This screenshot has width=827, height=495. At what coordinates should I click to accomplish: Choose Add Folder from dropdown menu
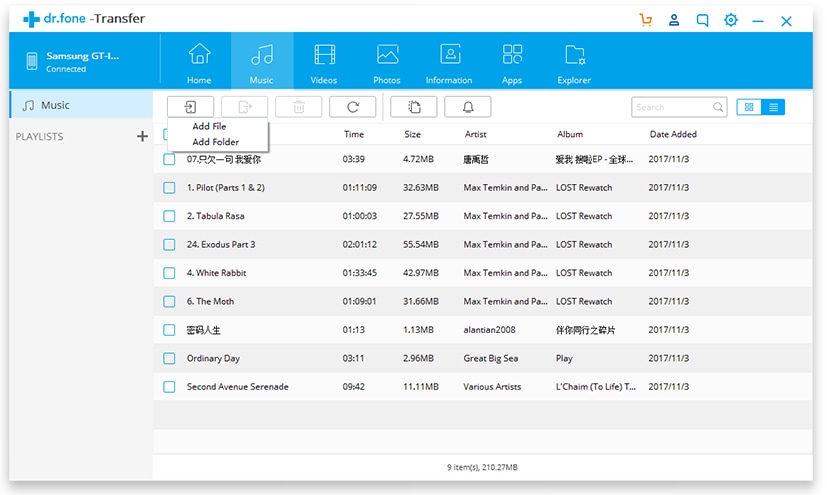coord(215,142)
